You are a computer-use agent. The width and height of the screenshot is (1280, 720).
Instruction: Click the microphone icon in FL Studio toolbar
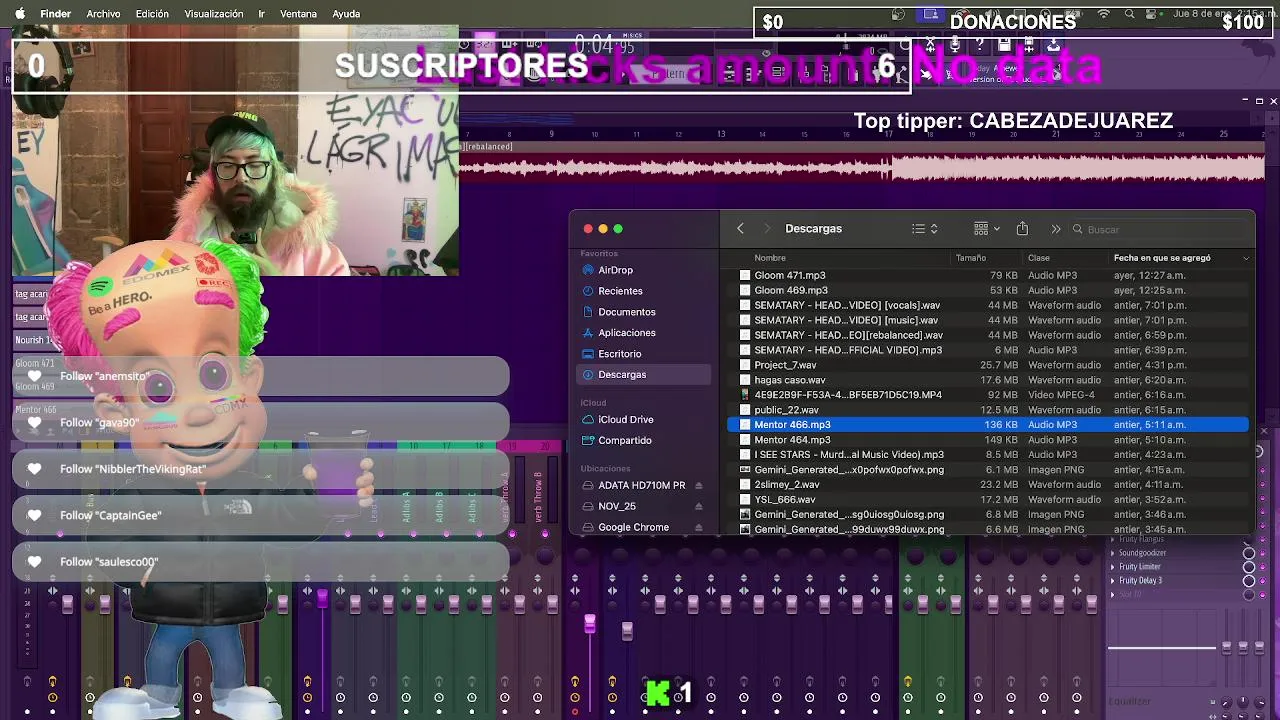coord(955,45)
